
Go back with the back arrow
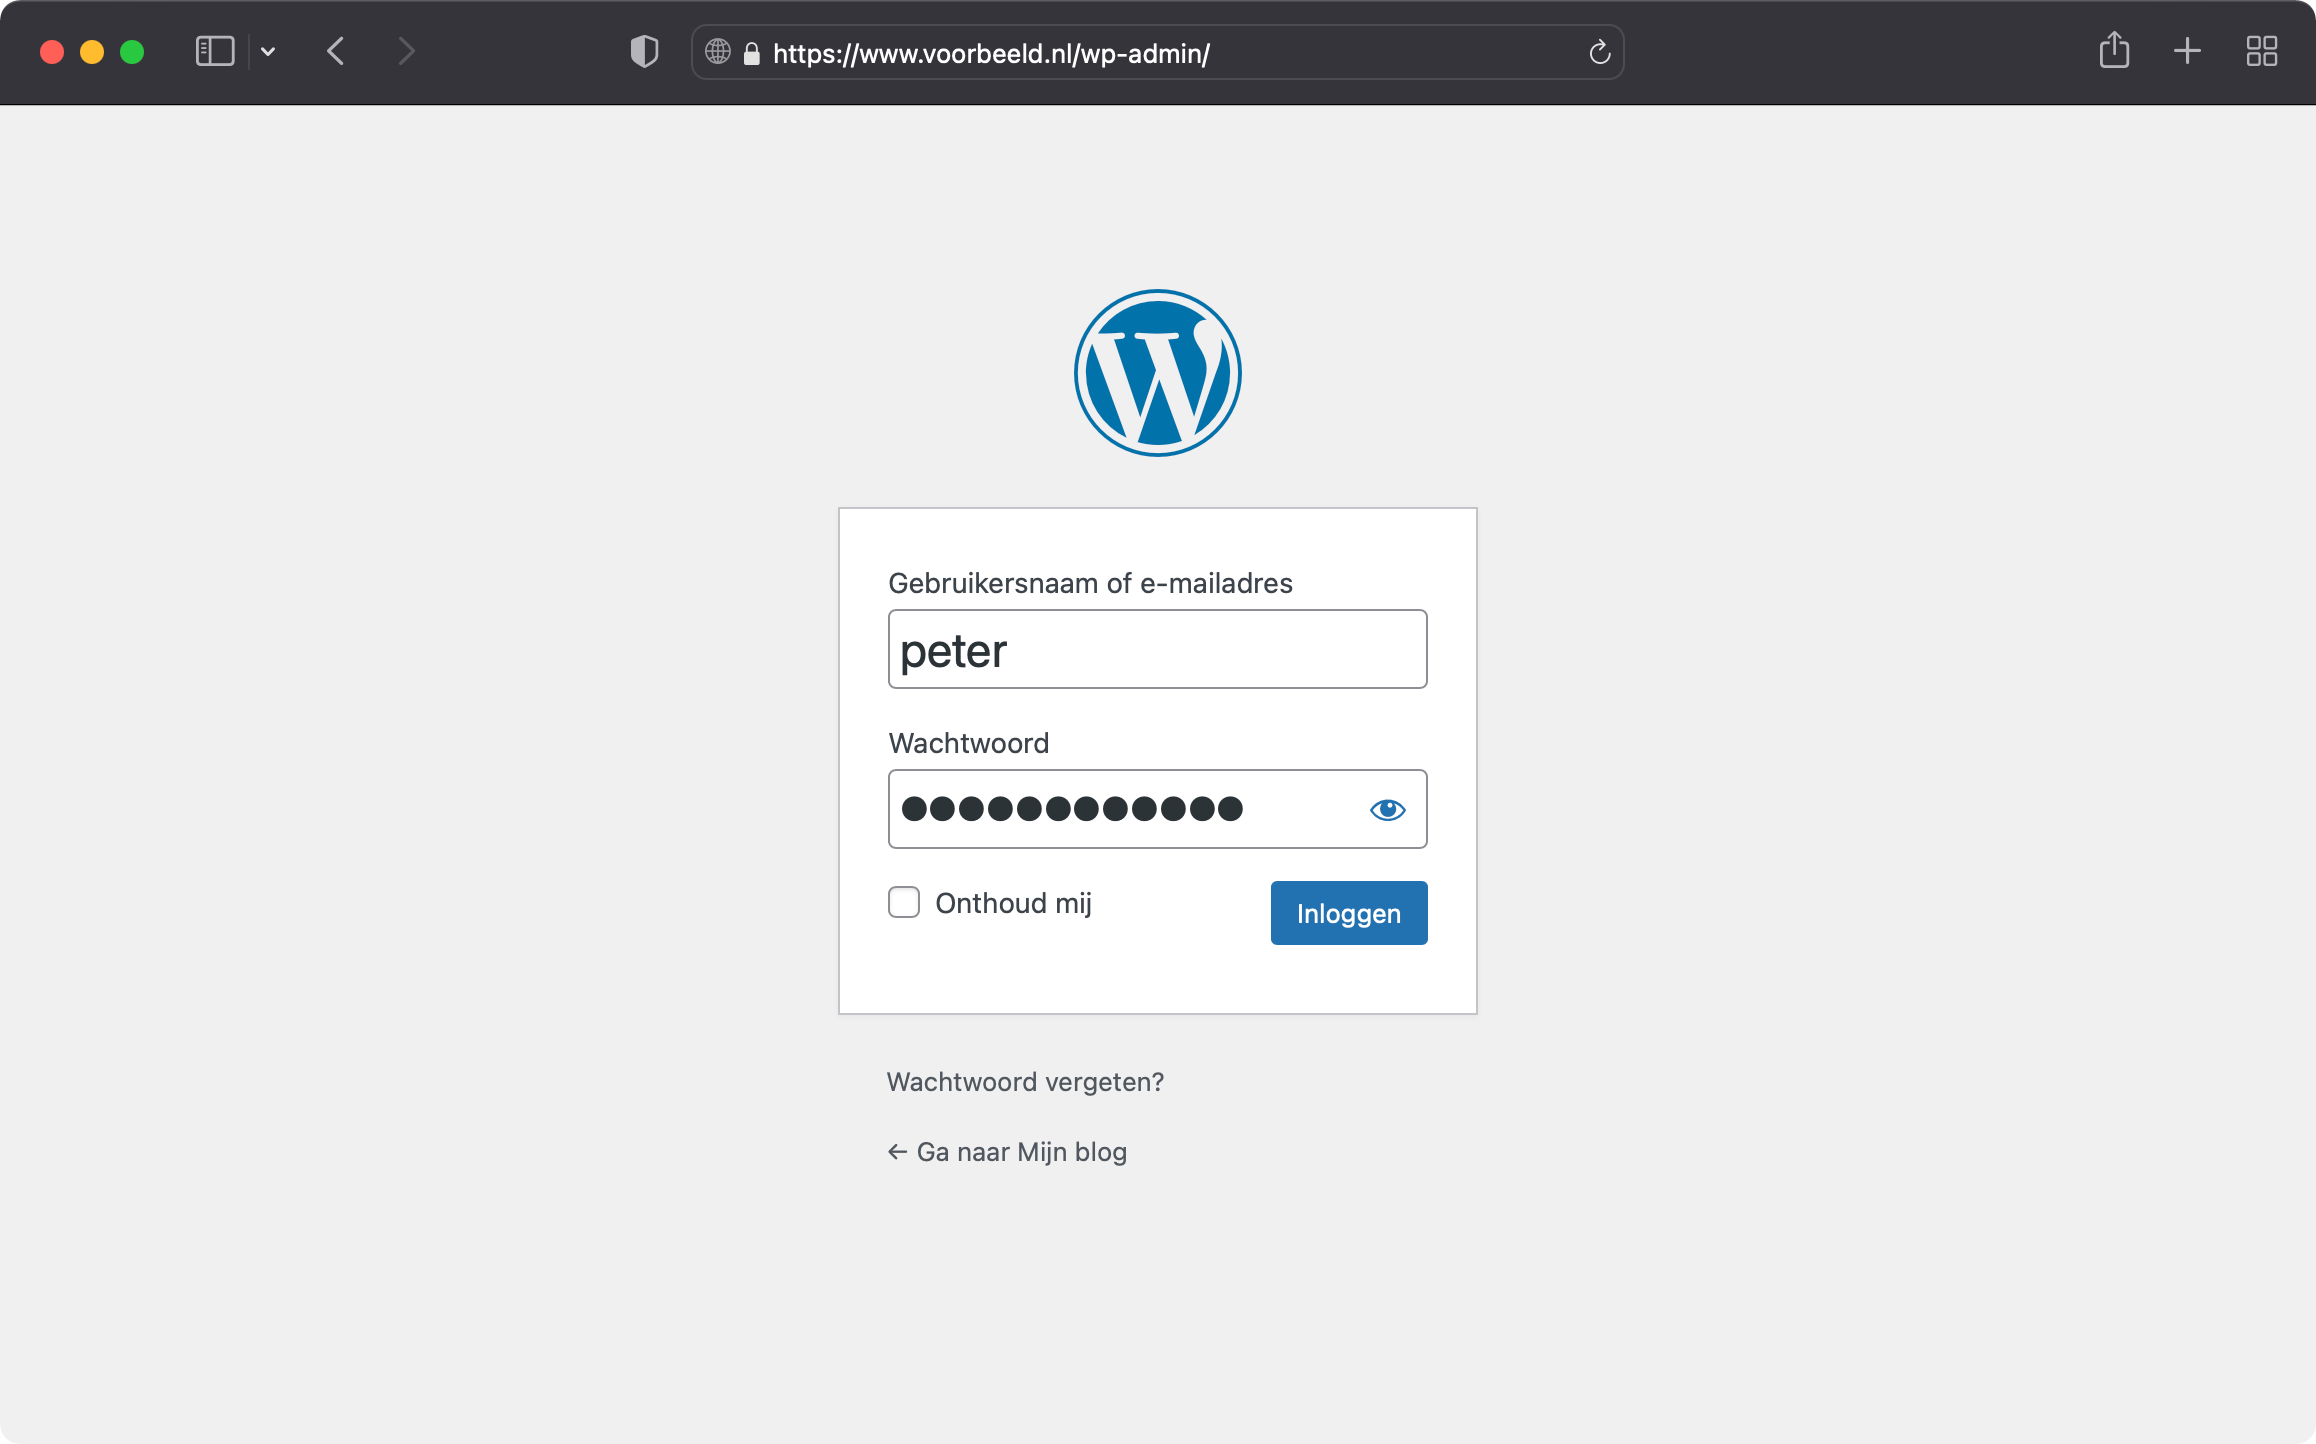click(336, 51)
